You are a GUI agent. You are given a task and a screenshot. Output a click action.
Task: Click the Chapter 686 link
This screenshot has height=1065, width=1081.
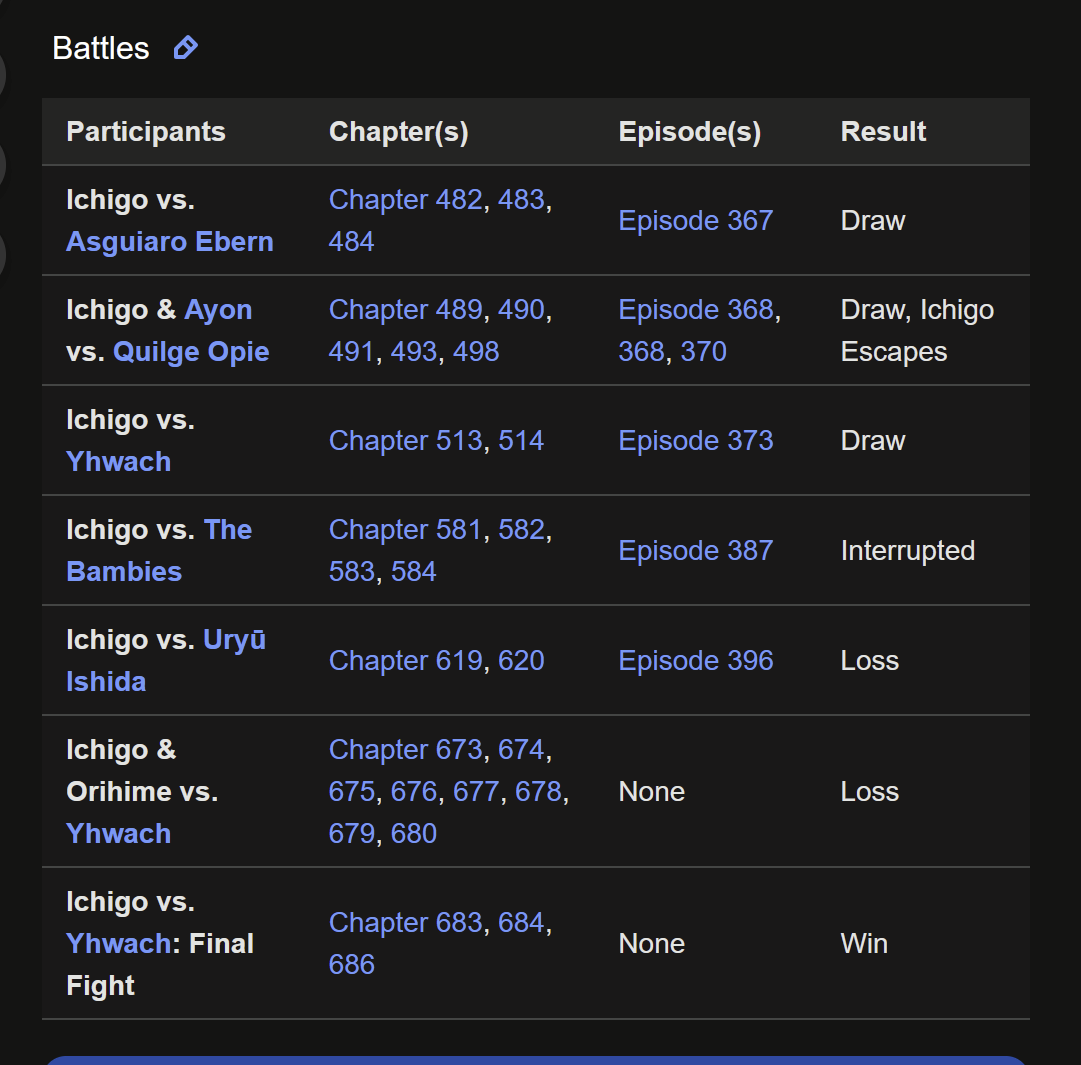pyautogui.click(x=352, y=965)
